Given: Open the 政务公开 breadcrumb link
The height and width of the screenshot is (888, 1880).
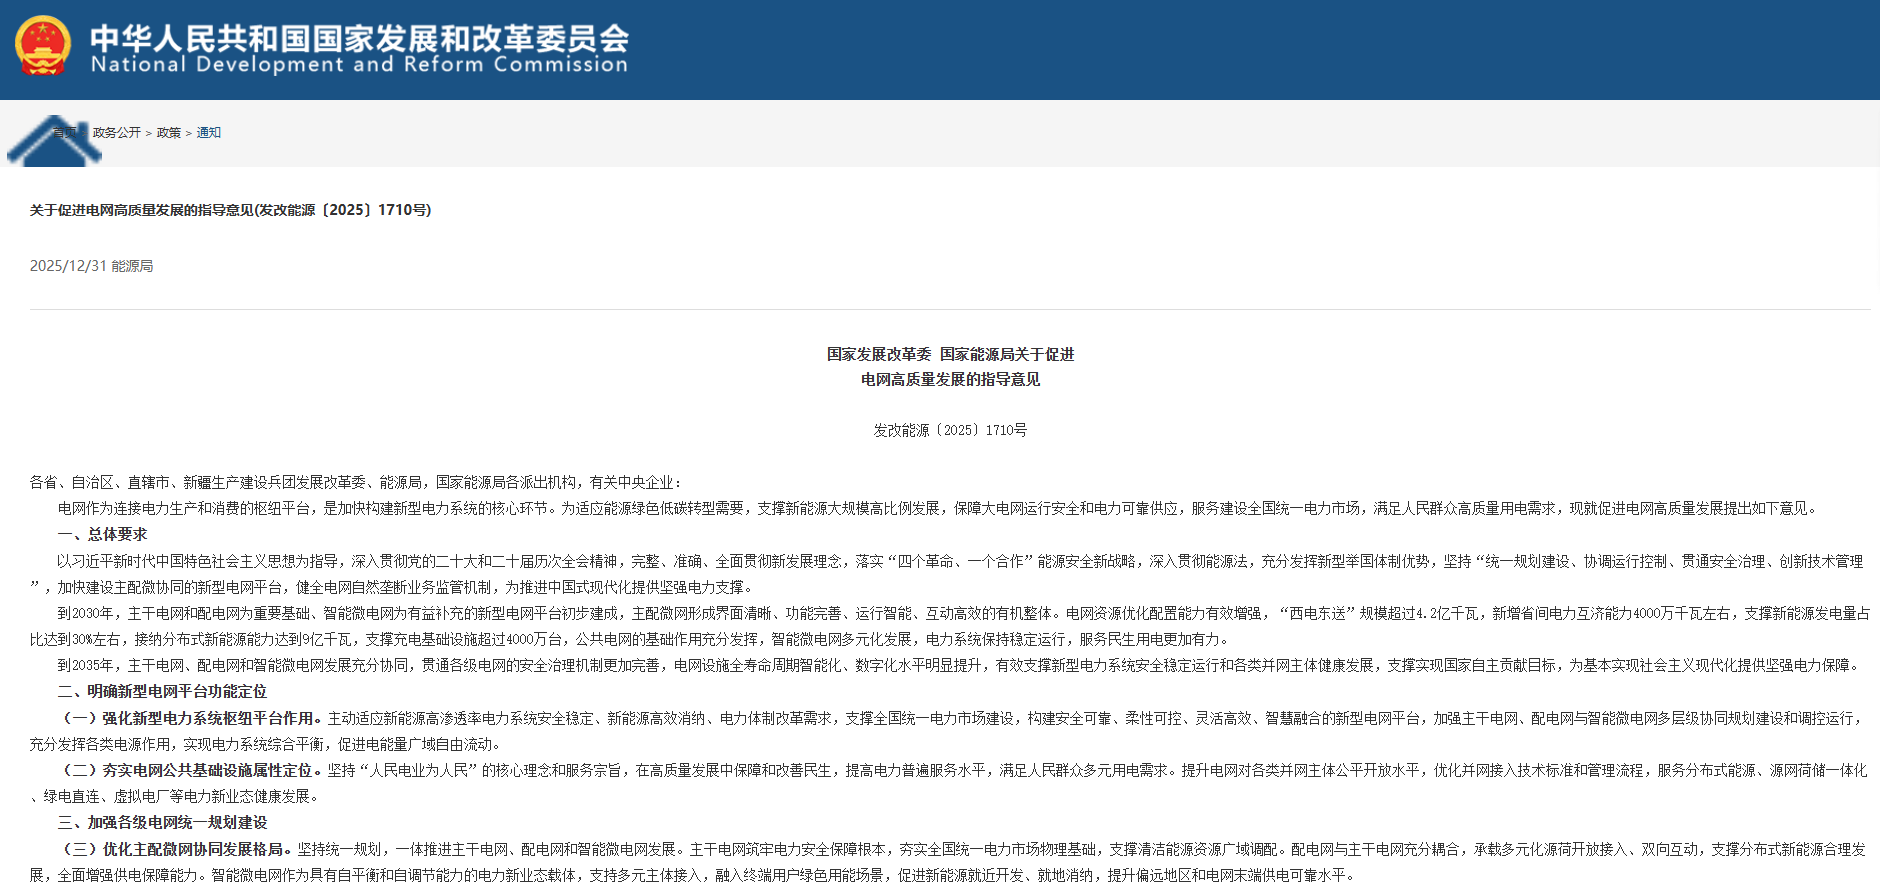Looking at the screenshot, I should (117, 133).
